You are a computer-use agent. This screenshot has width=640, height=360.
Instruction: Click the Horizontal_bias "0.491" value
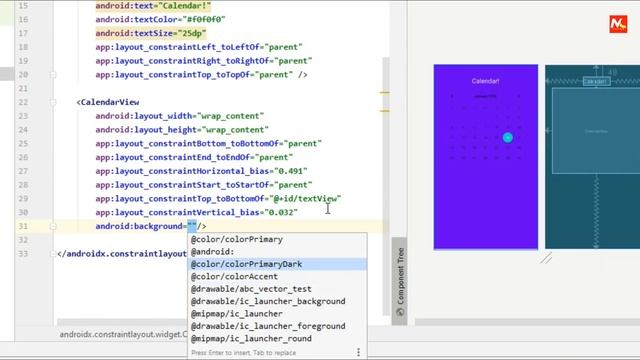point(291,171)
